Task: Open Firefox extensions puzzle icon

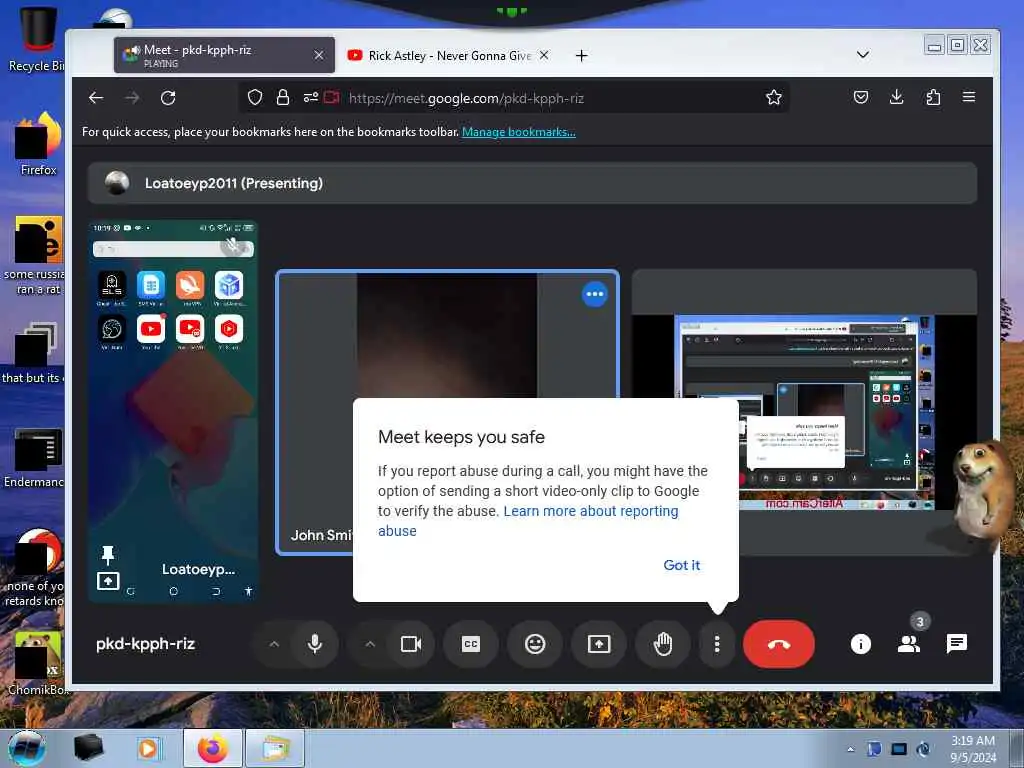Action: (x=933, y=97)
